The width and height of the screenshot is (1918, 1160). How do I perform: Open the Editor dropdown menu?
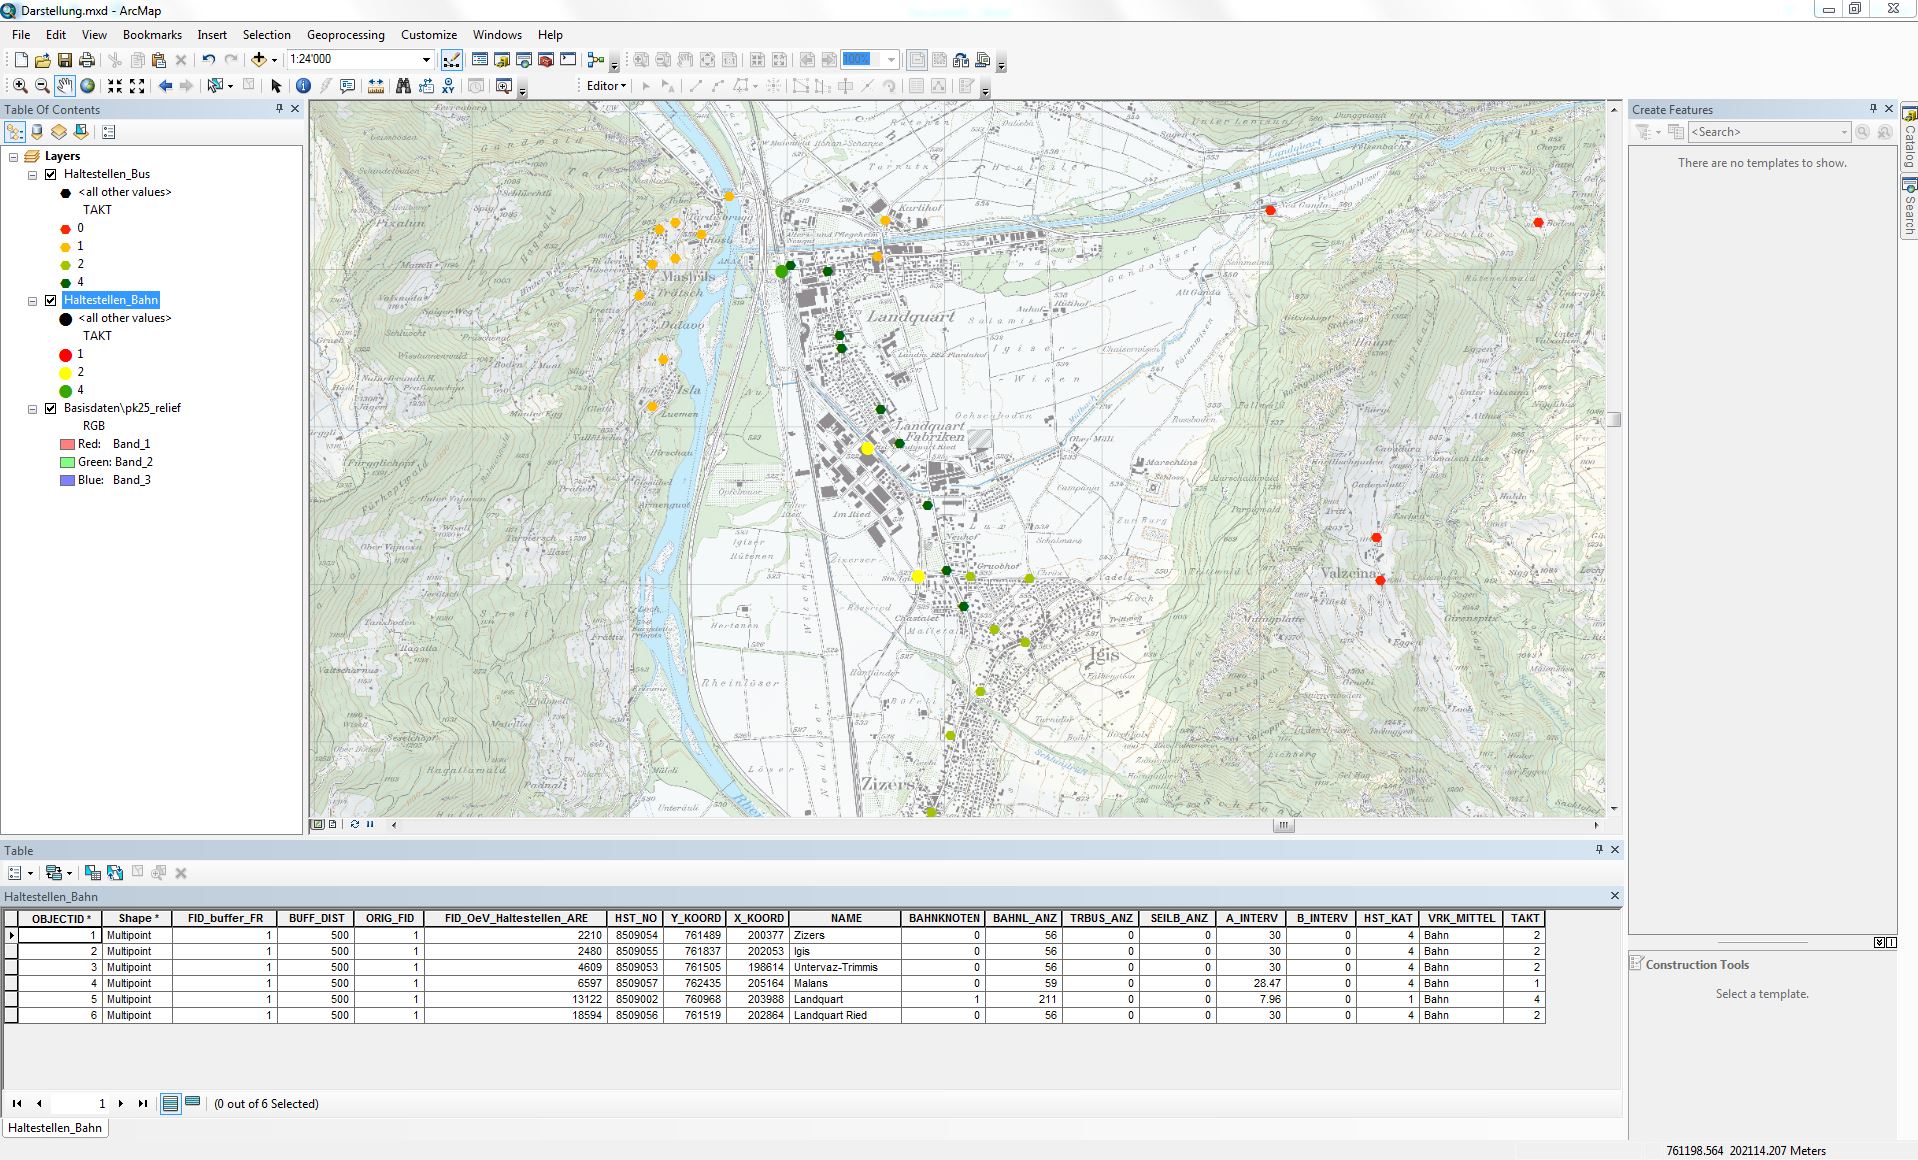606,86
